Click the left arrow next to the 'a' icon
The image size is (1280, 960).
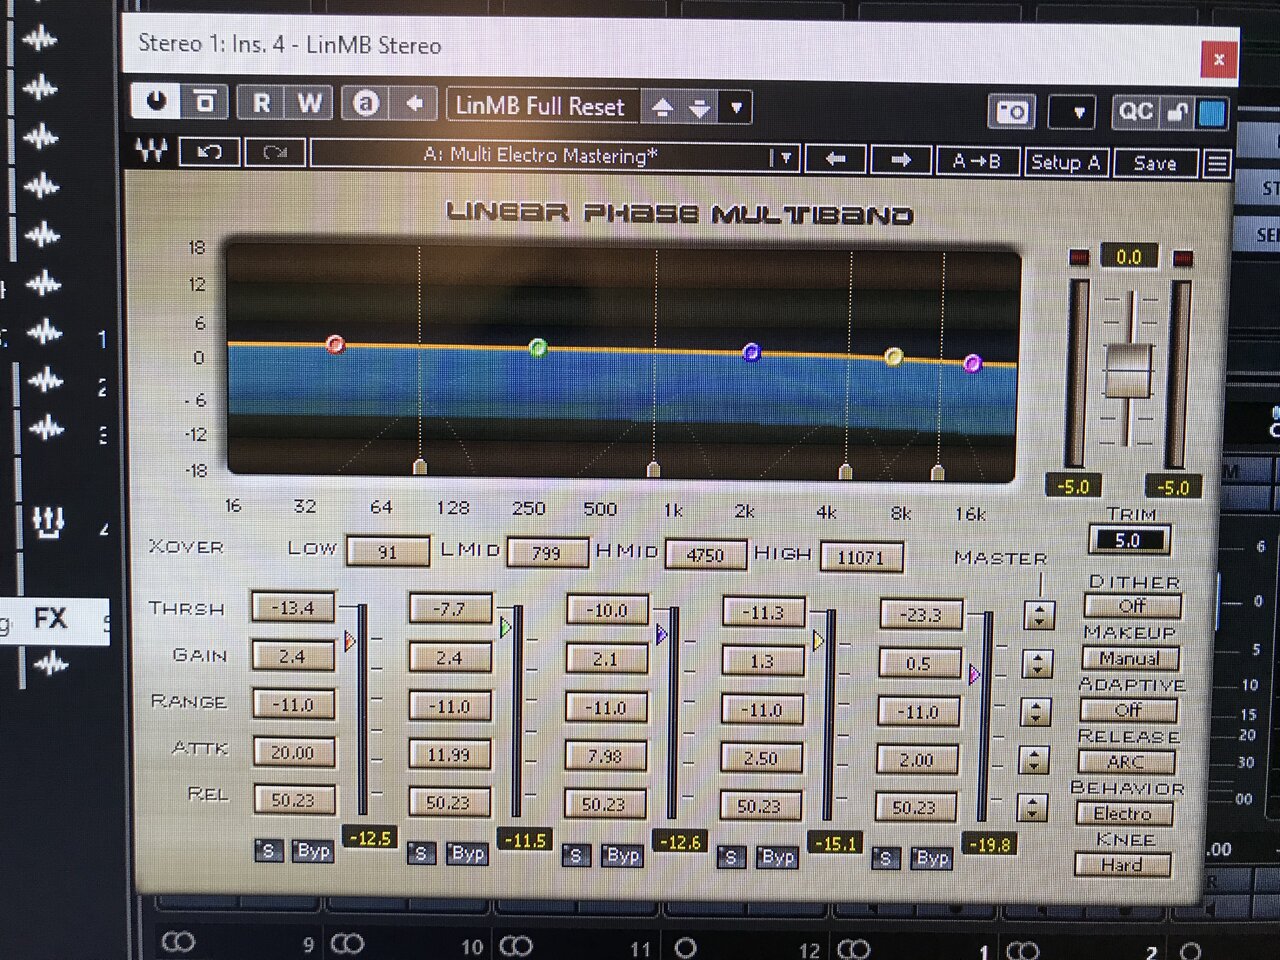414,103
